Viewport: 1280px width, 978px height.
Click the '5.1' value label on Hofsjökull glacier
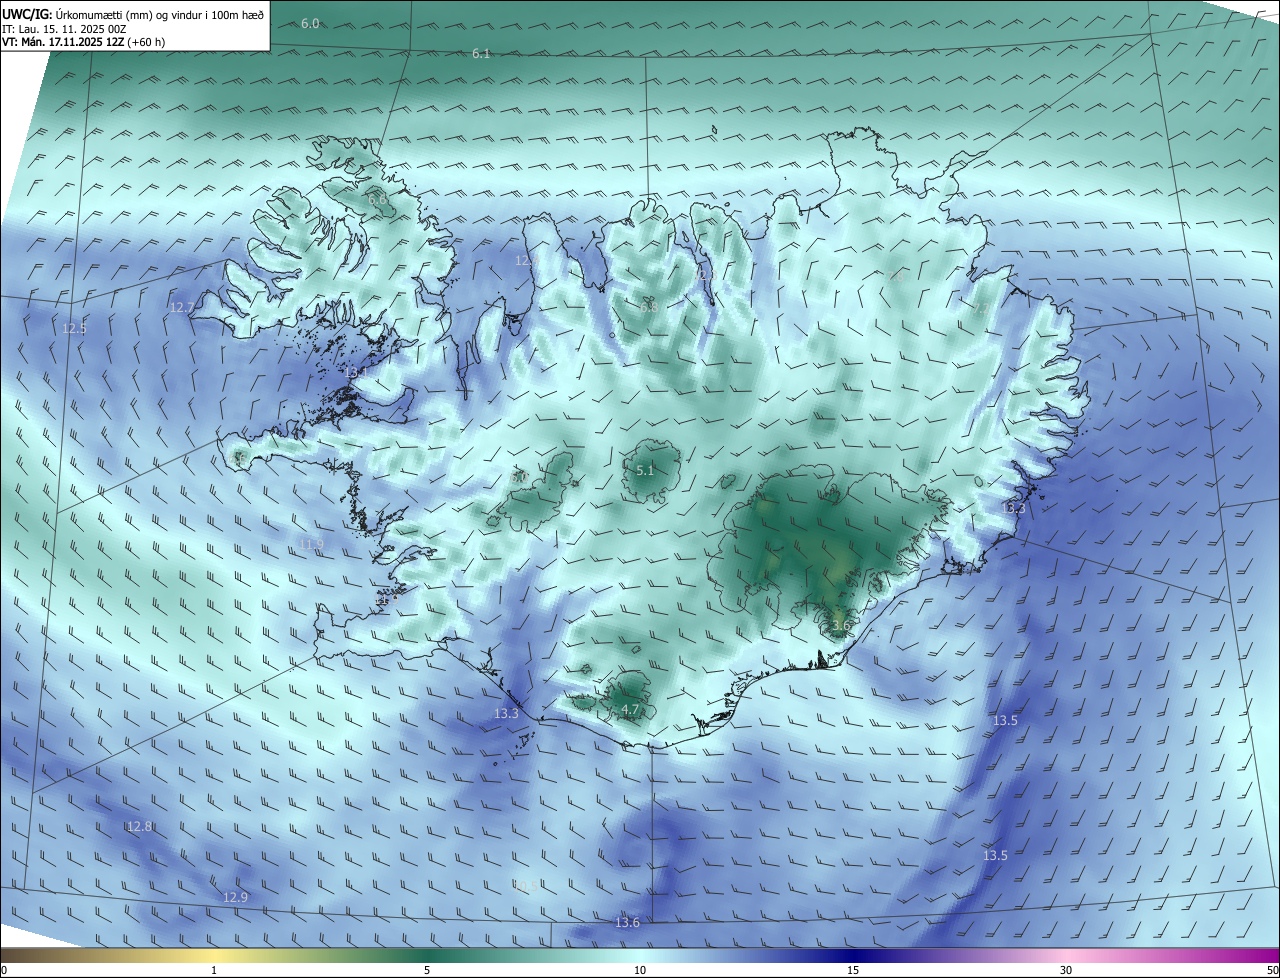(645, 469)
